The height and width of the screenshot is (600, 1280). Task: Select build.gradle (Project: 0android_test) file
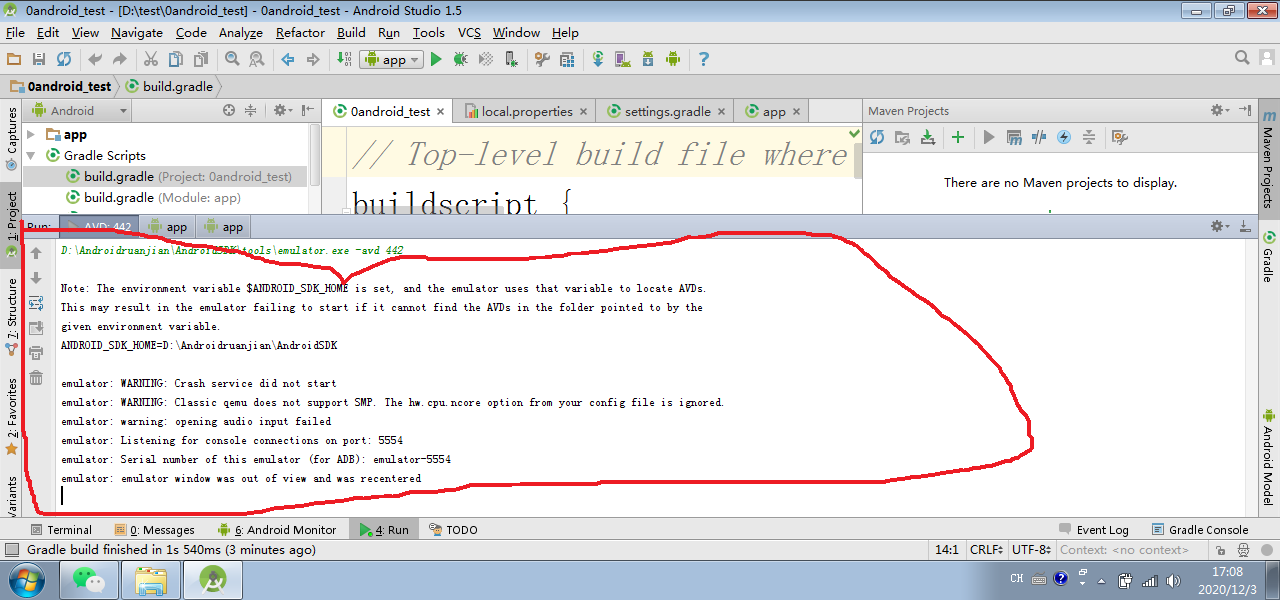point(179,177)
